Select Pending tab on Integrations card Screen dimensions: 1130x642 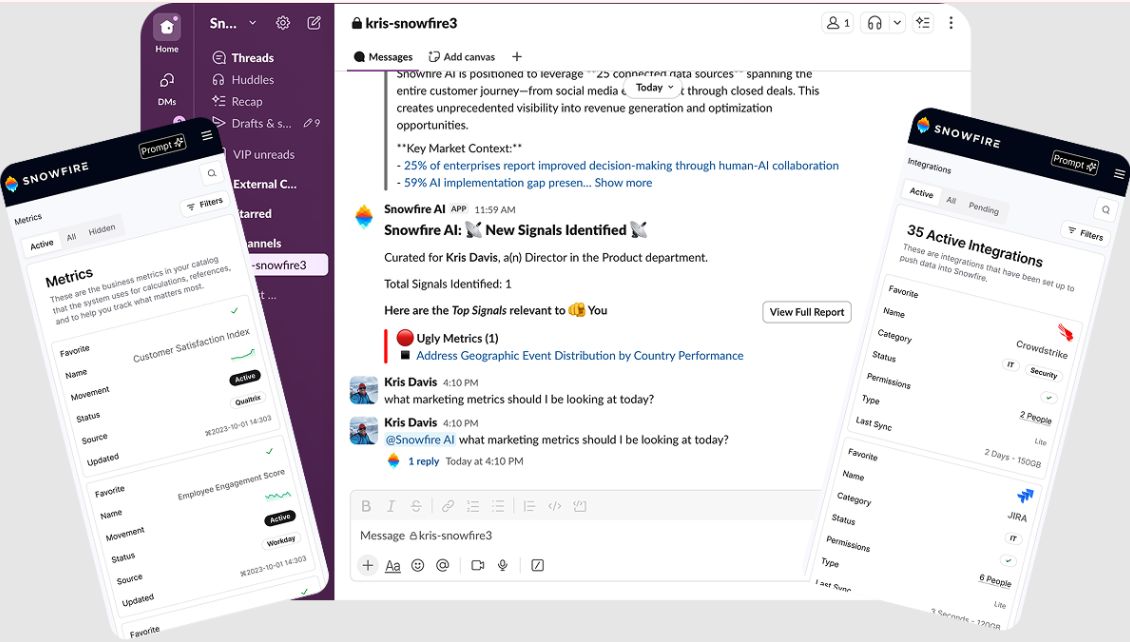983,208
